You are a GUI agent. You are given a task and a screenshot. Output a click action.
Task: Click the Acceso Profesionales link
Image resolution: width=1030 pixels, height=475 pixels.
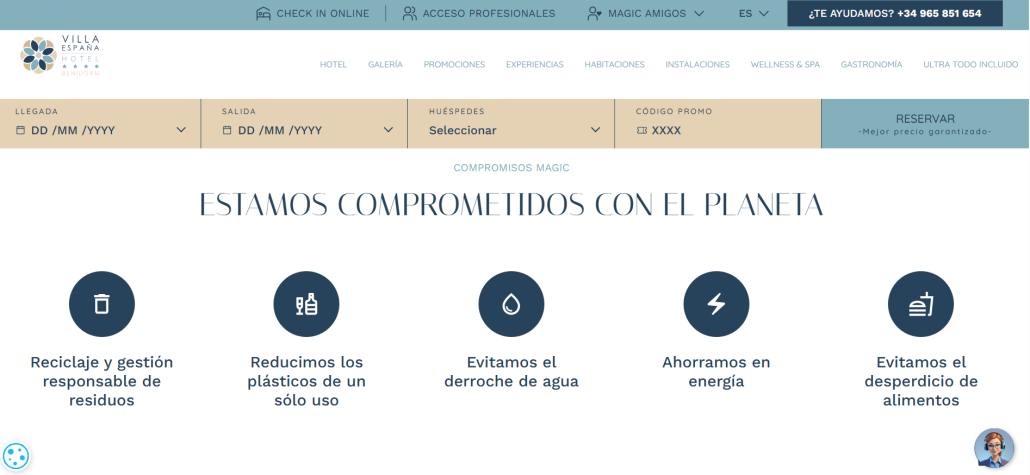[478, 14]
